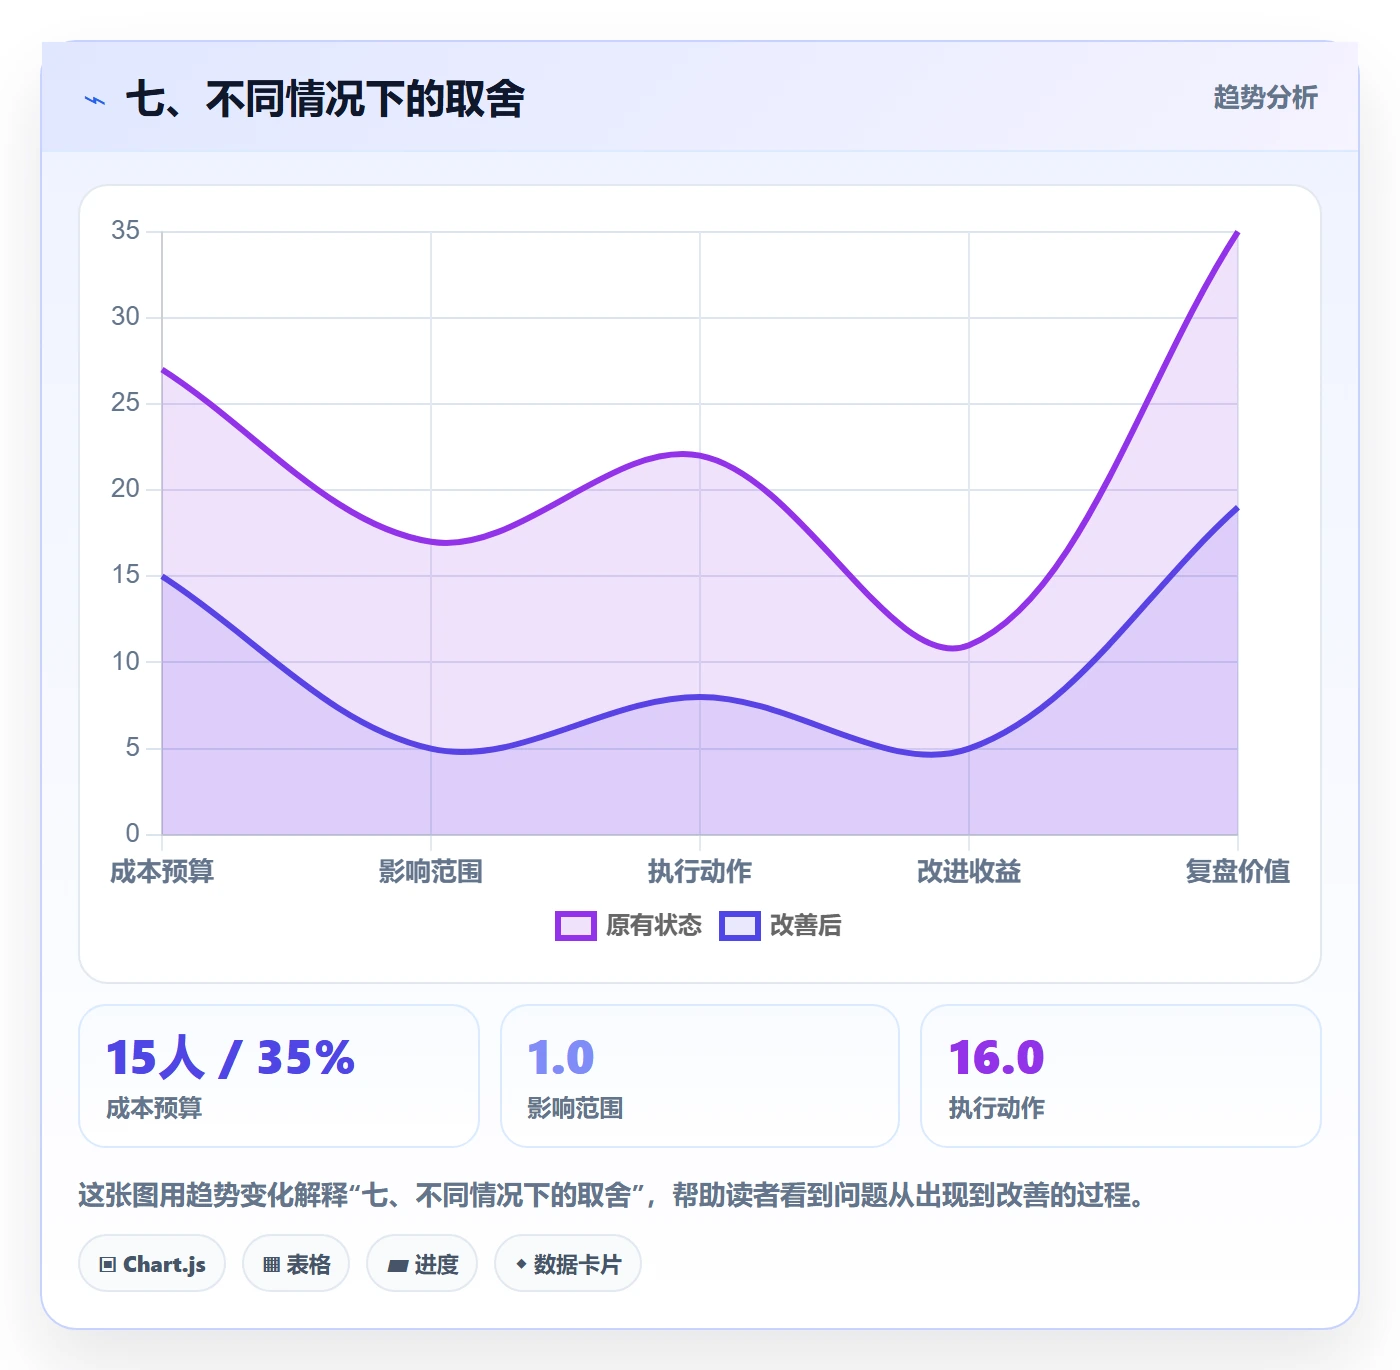Click the 原有状态 line point at 影响范围
Viewport: 1400px width, 1370px height.
pyautogui.click(x=431, y=542)
